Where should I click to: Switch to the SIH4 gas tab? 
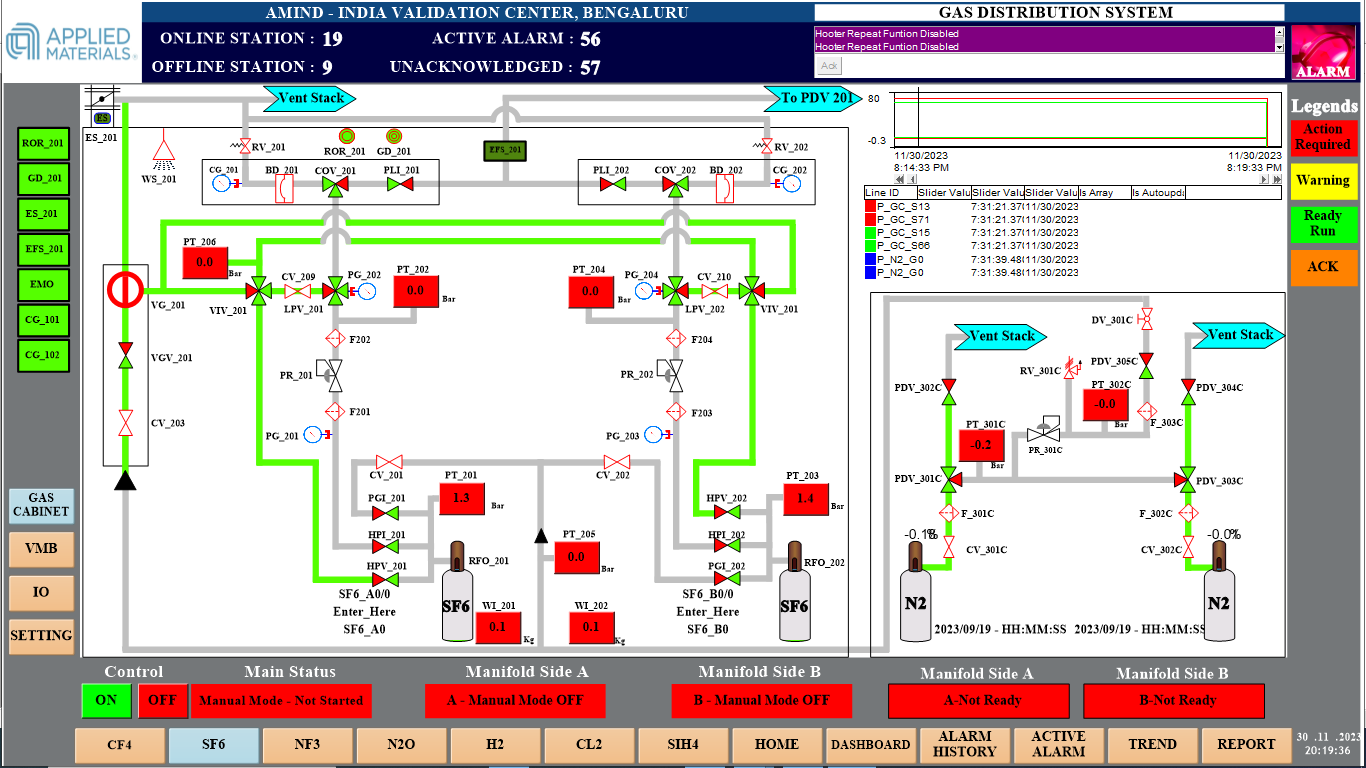[683, 745]
